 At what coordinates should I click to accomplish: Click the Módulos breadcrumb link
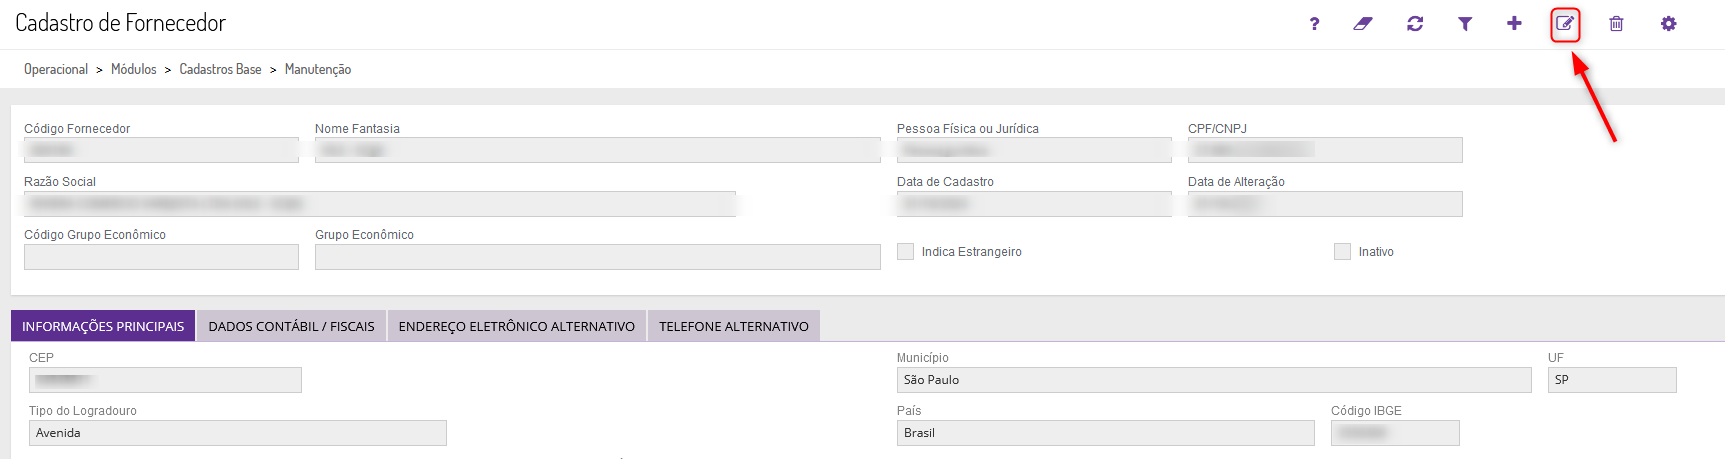(134, 69)
